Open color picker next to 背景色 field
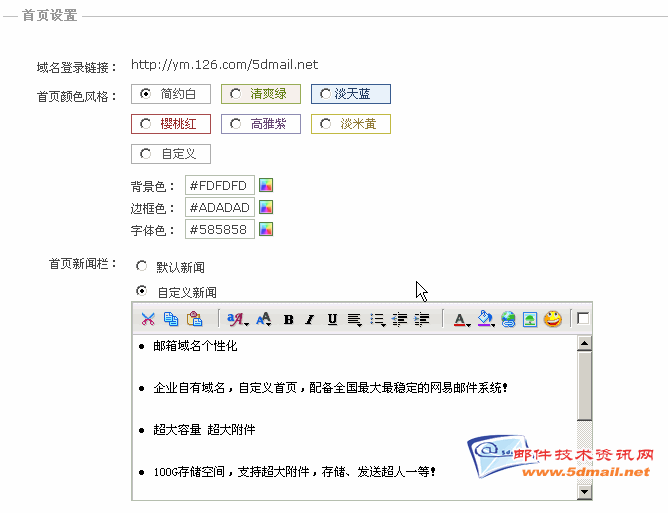This screenshot has width=668, height=513. (266, 186)
